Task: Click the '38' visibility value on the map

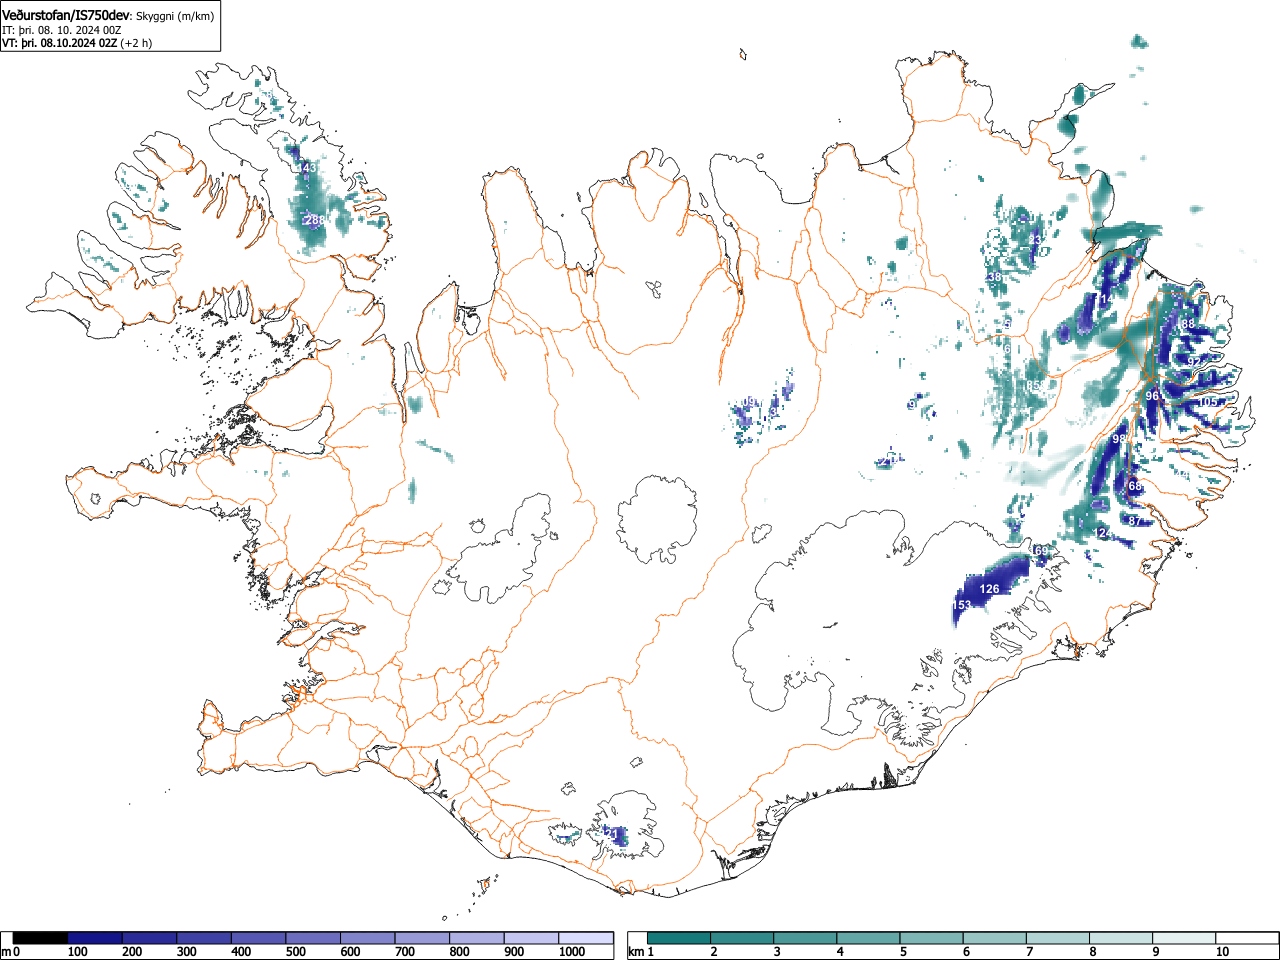Action: tap(994, 278)
